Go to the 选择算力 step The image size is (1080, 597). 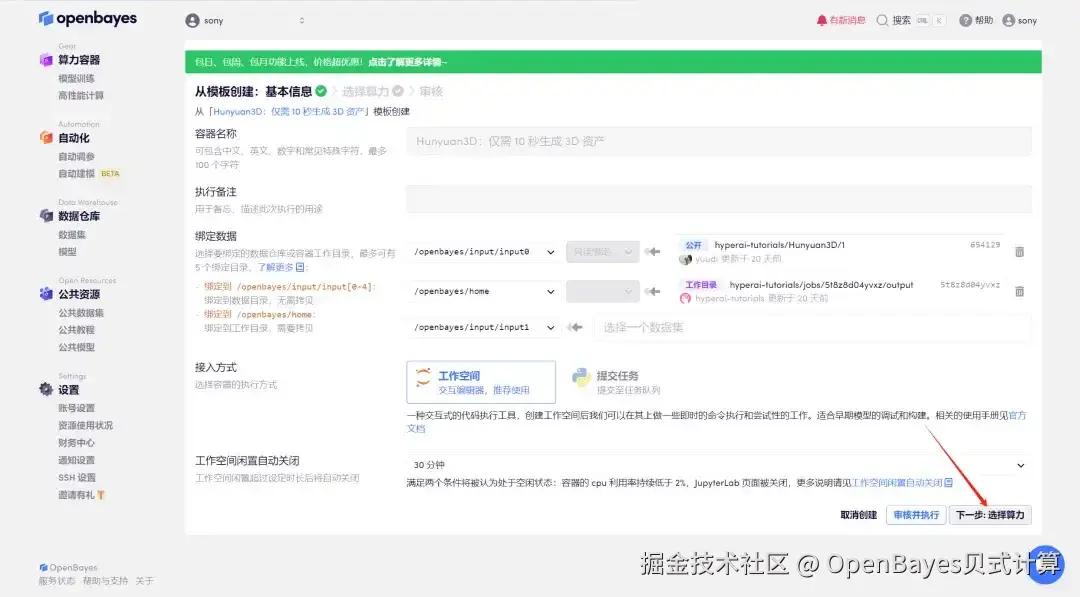point(372,92)
